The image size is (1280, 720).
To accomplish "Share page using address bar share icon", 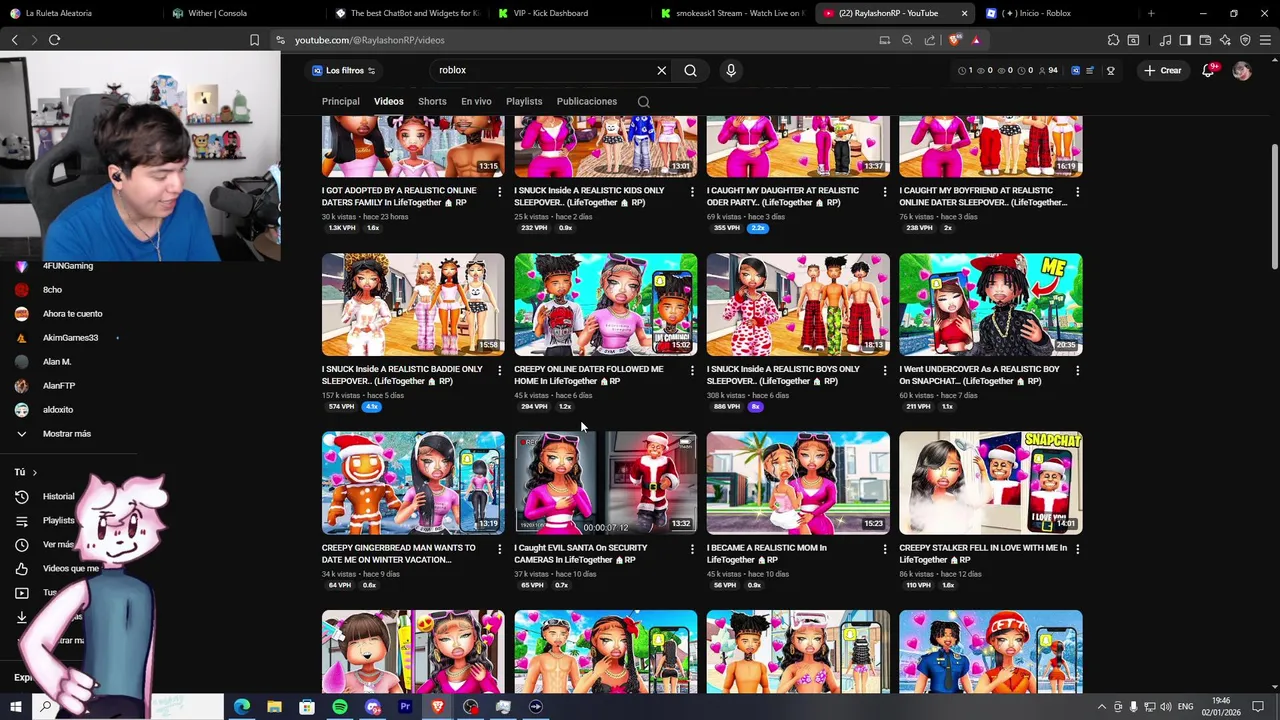I will [930, 40].
